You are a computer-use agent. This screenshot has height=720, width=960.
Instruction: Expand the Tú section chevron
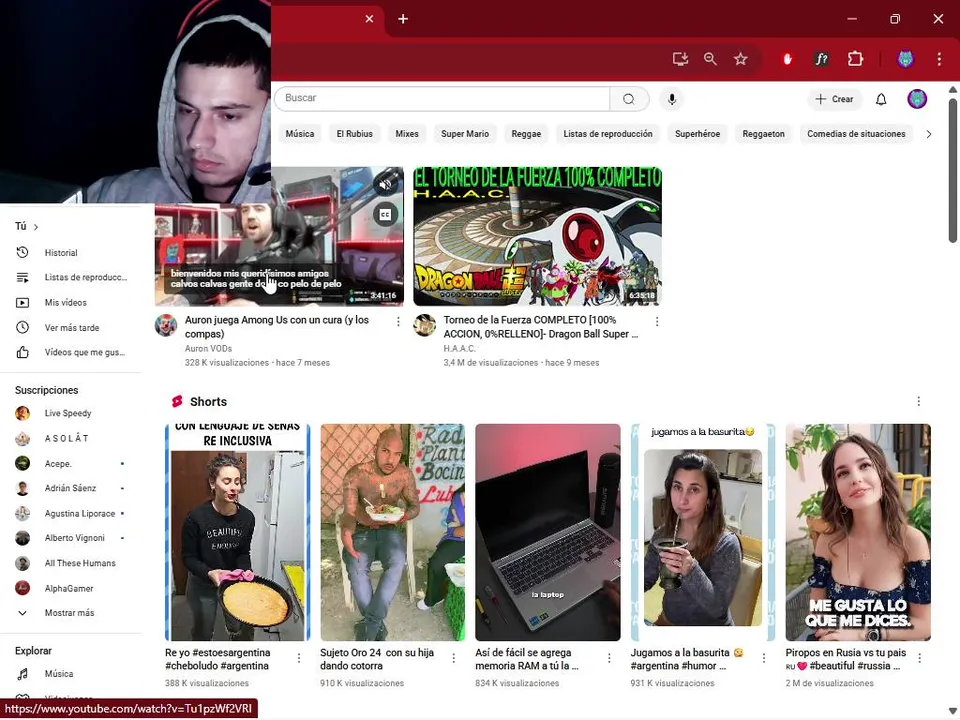36,227
